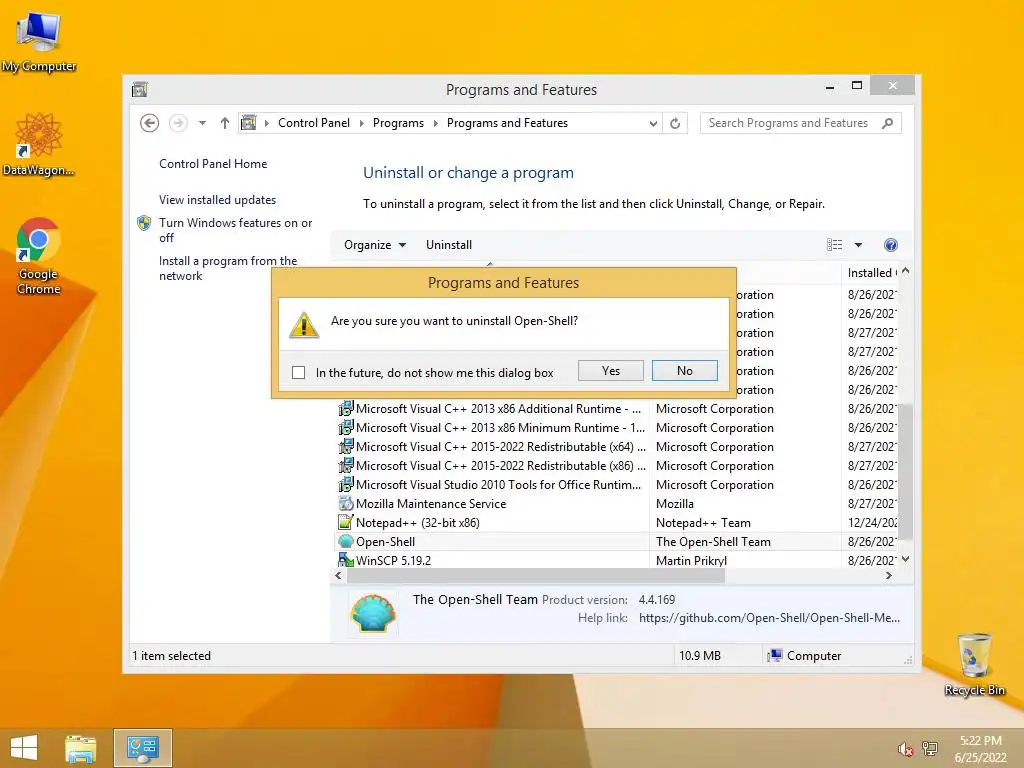Click the Open-Shell GitHub help link

[769, 618]
